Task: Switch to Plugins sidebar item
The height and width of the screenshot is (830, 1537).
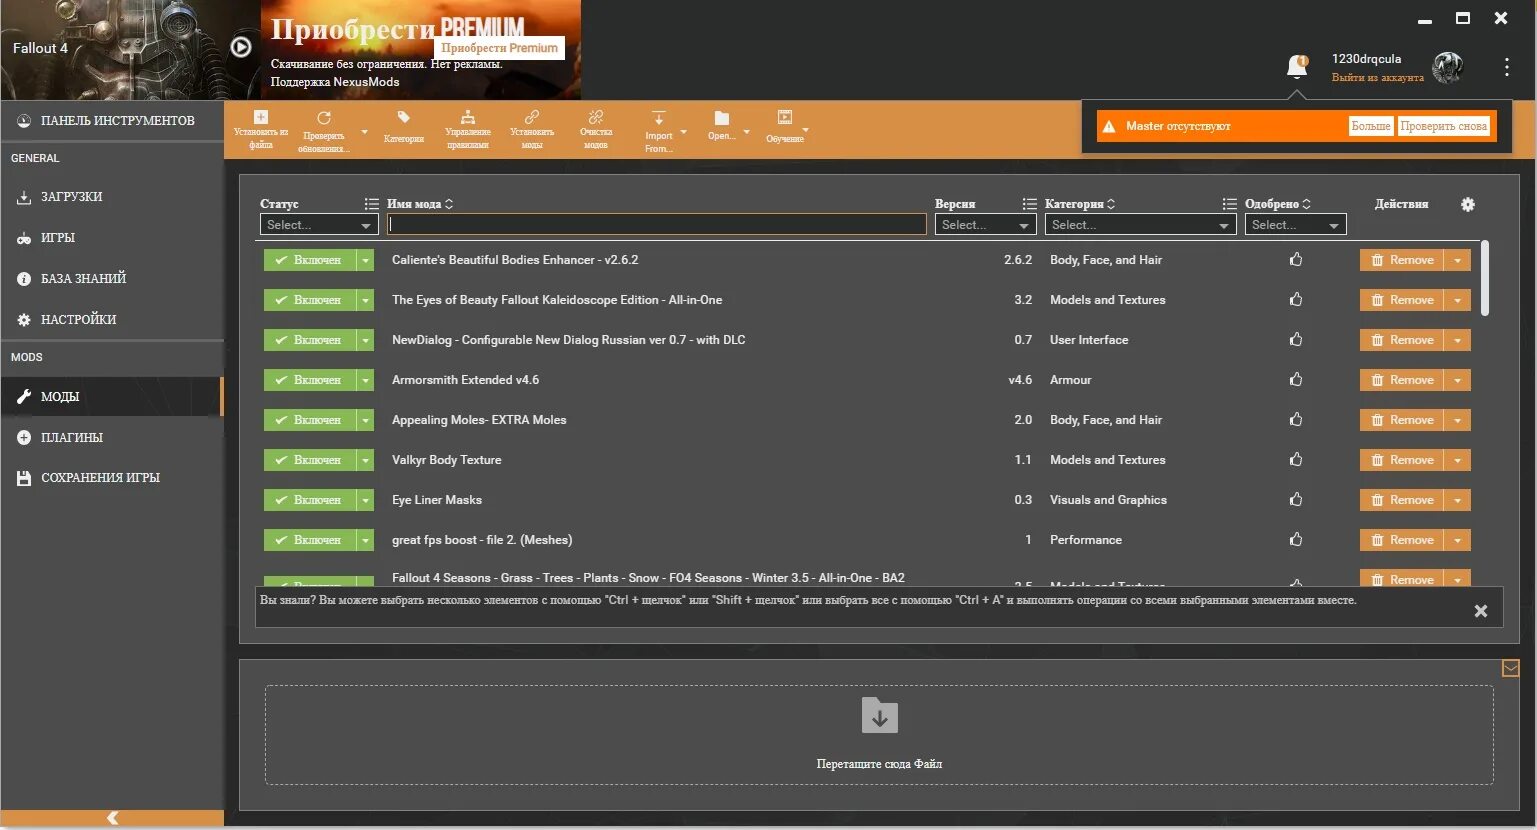Action: pyautogui.click(x=112, y=437)
